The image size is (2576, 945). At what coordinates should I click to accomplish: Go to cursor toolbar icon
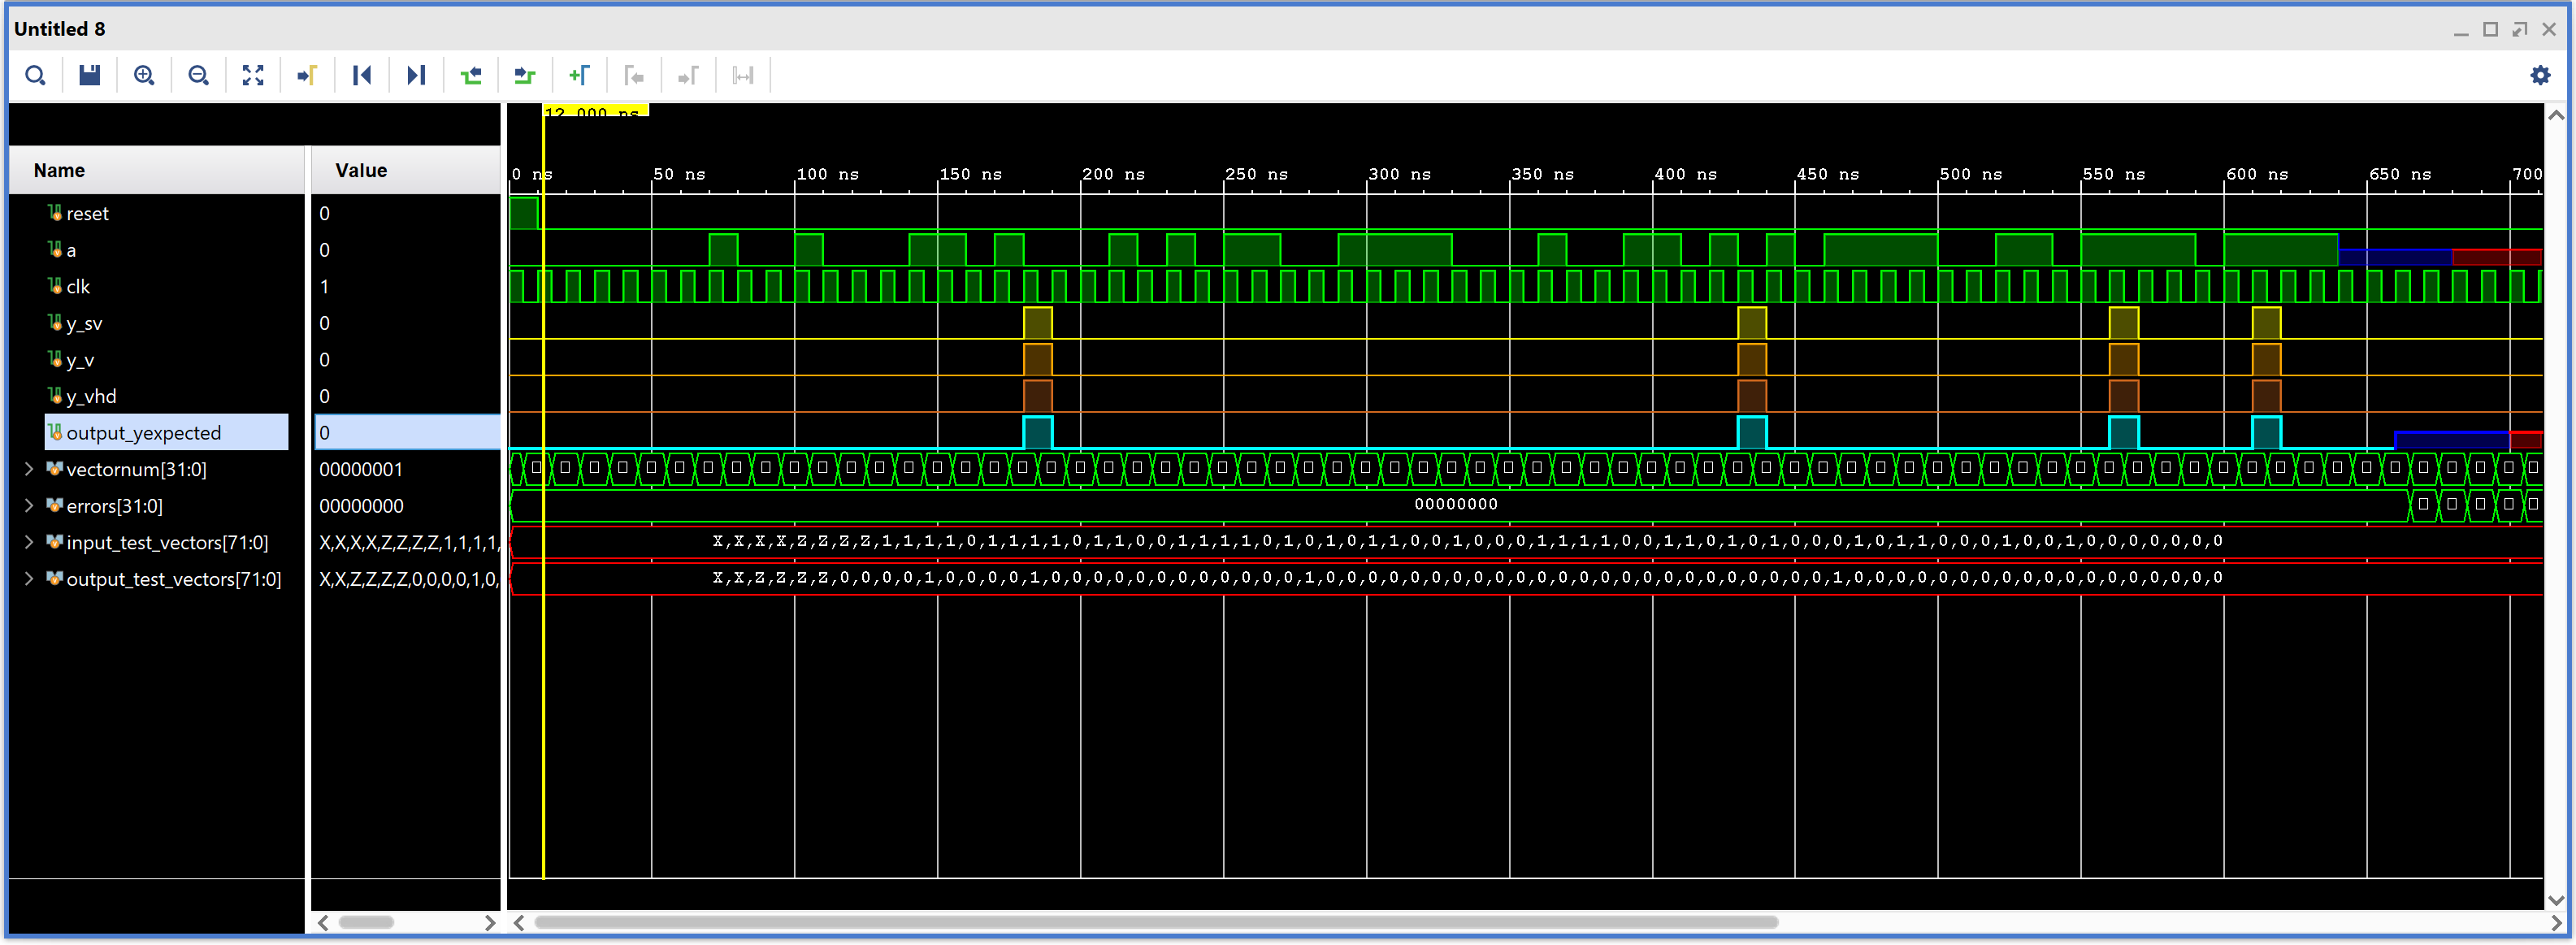307,76
